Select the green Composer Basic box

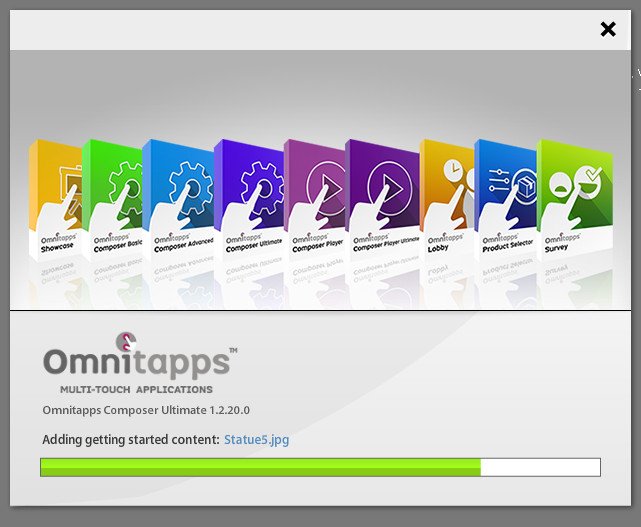coord(112,200)
